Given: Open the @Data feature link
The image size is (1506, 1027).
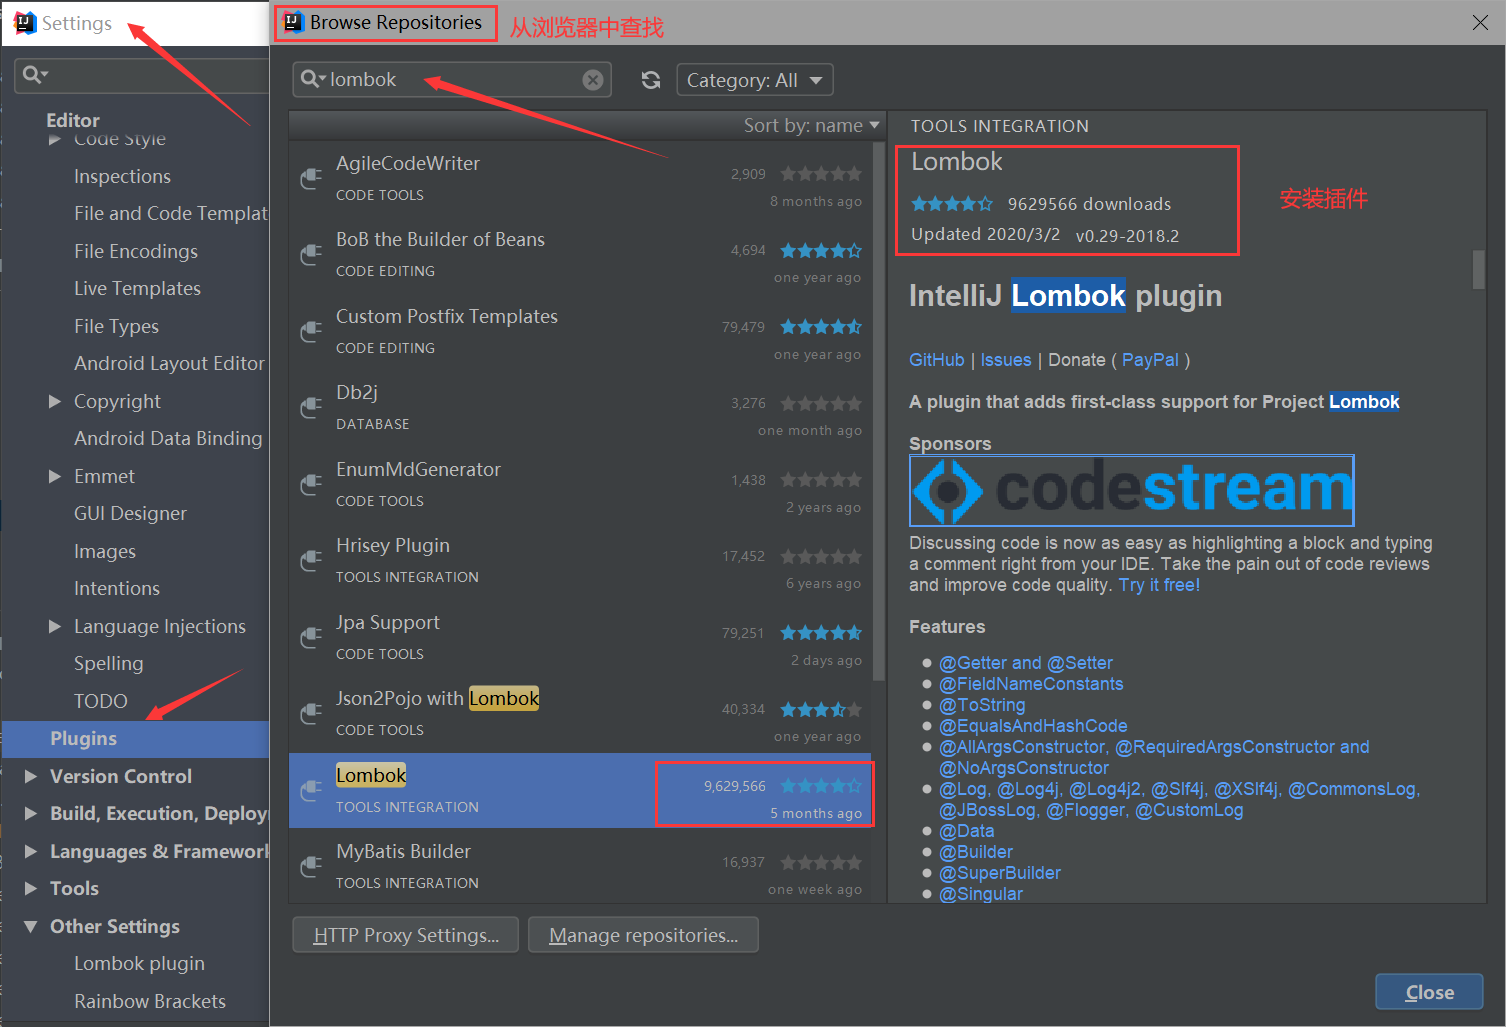Looking at the screenshot, I should pyautogui.click(x=967, y=831).
